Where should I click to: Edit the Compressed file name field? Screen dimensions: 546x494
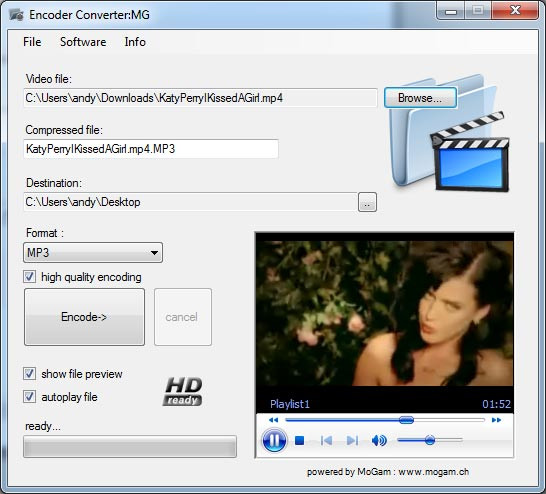pyautogui.click(x=151, y=149)
